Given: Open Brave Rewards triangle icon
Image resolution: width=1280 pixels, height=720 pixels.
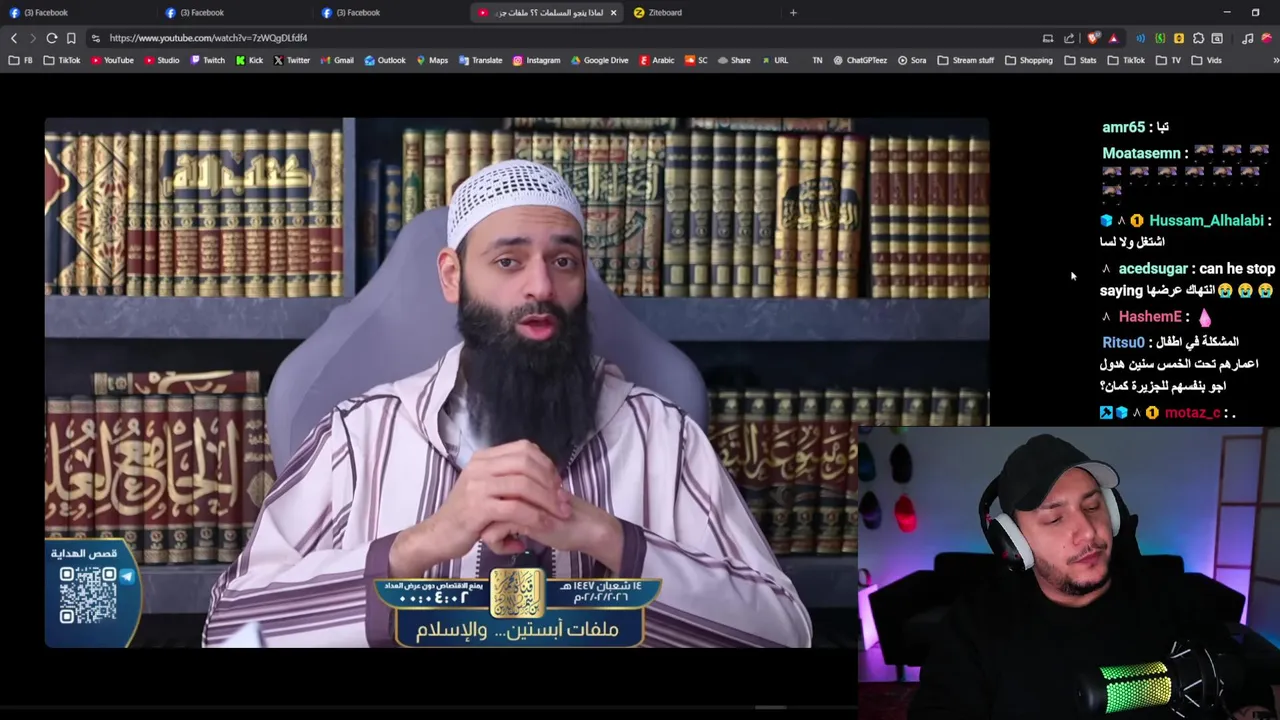Looking at the screenshot, I should [1113, 38].
